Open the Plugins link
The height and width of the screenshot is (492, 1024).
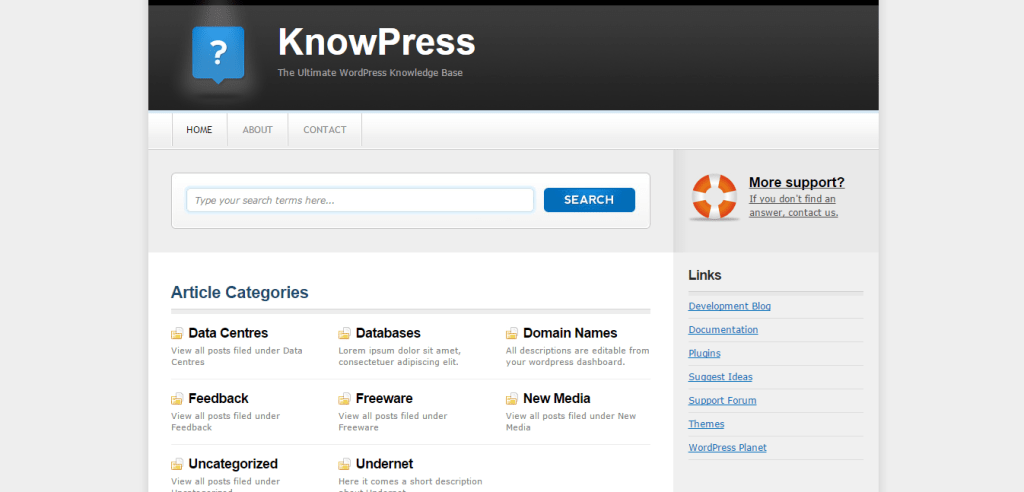click(704, 353)
